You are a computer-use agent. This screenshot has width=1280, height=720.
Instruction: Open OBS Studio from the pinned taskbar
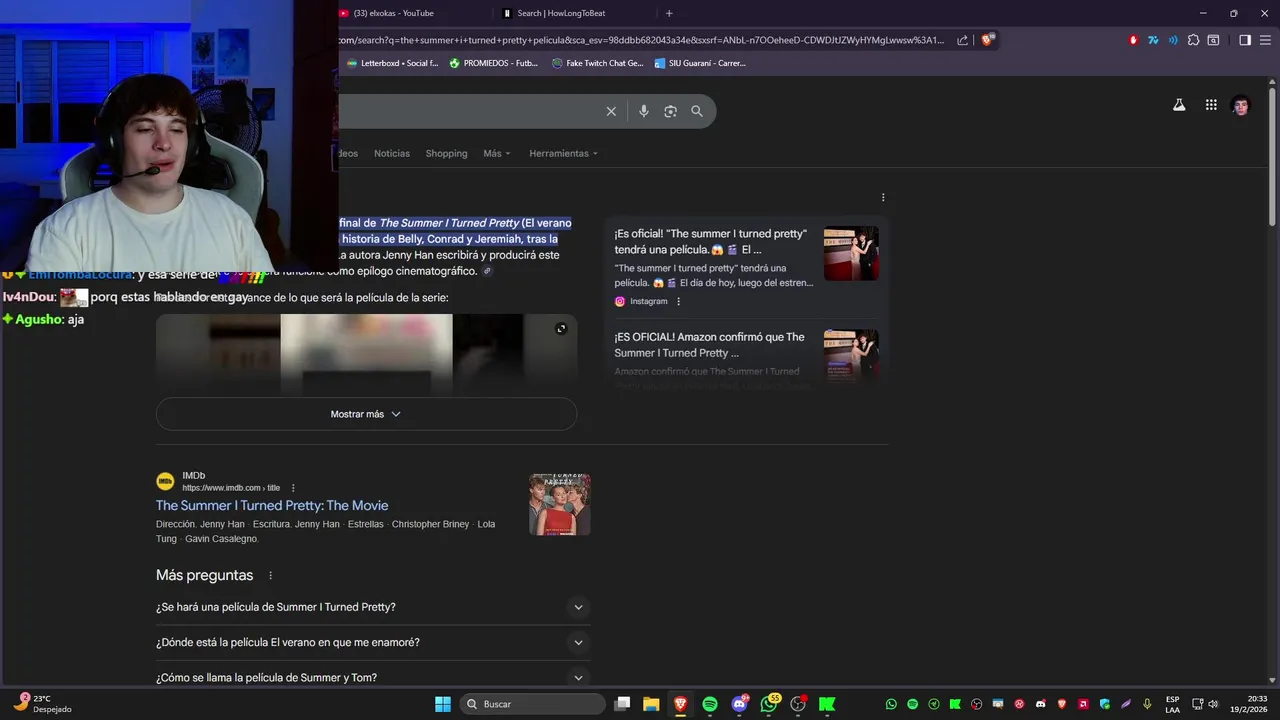[x=798, y=704]
